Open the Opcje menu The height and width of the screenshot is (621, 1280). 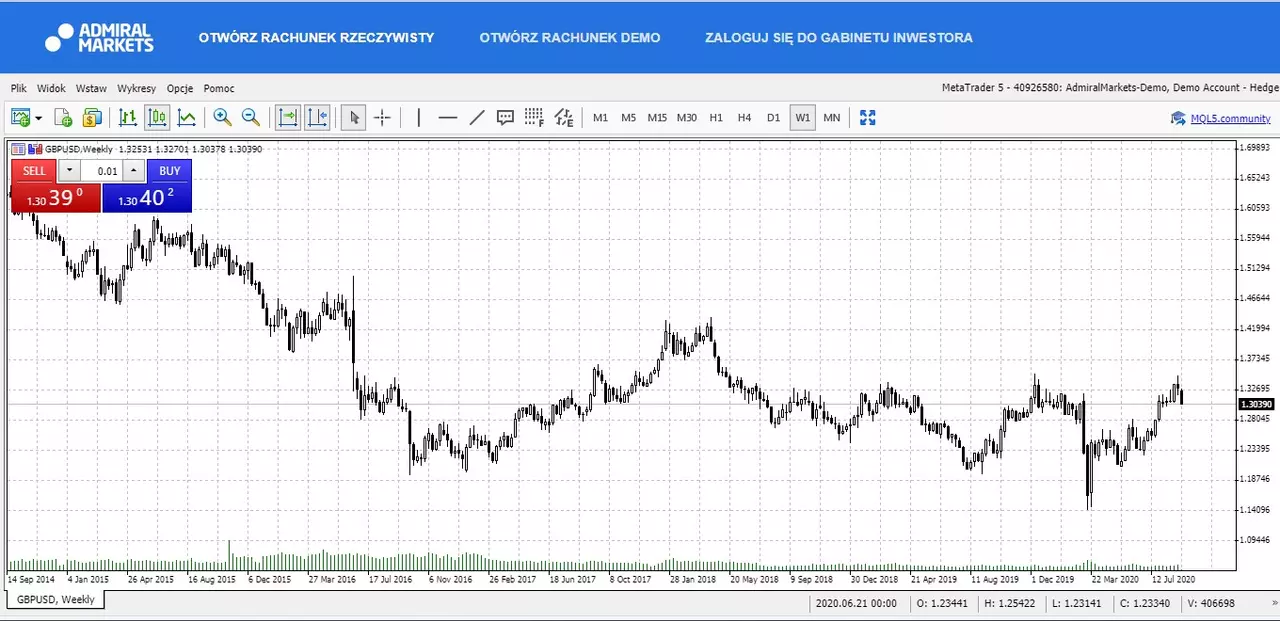(x=180, y=88)
